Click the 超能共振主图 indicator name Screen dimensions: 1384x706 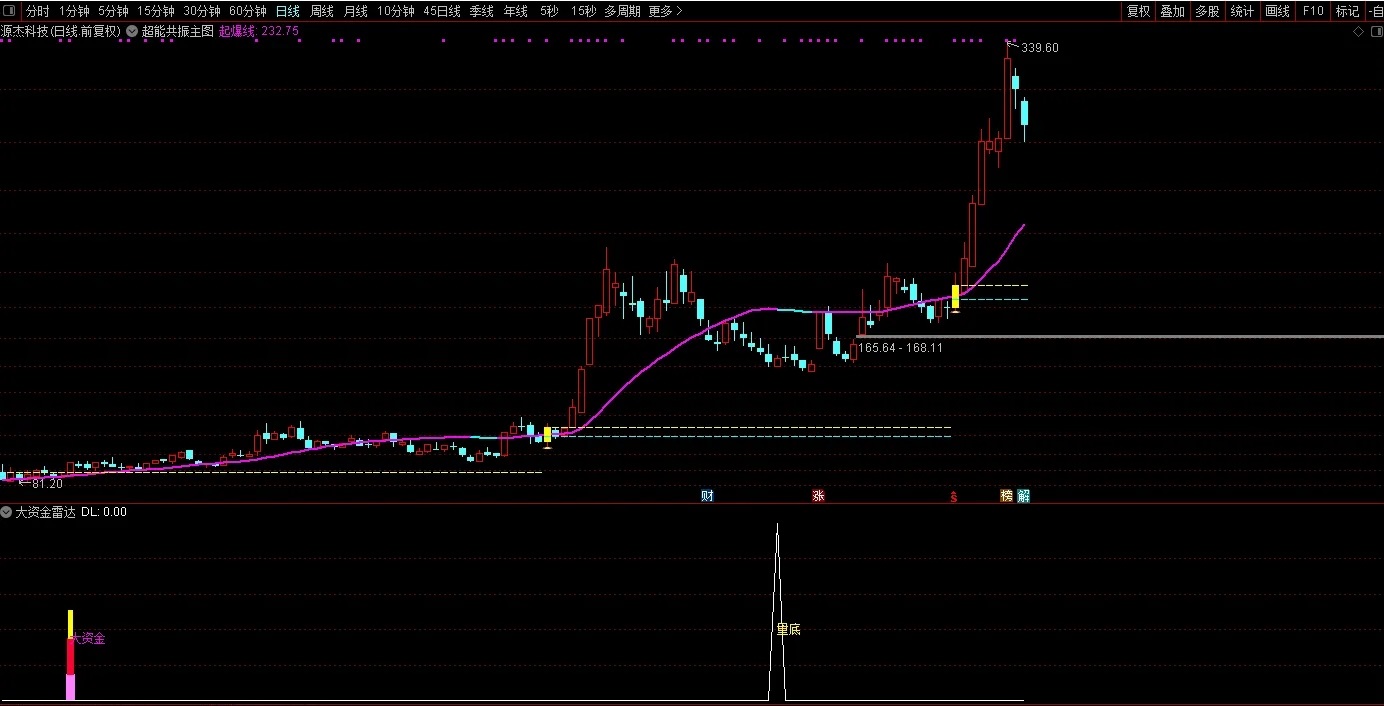(x=178, y=31)
